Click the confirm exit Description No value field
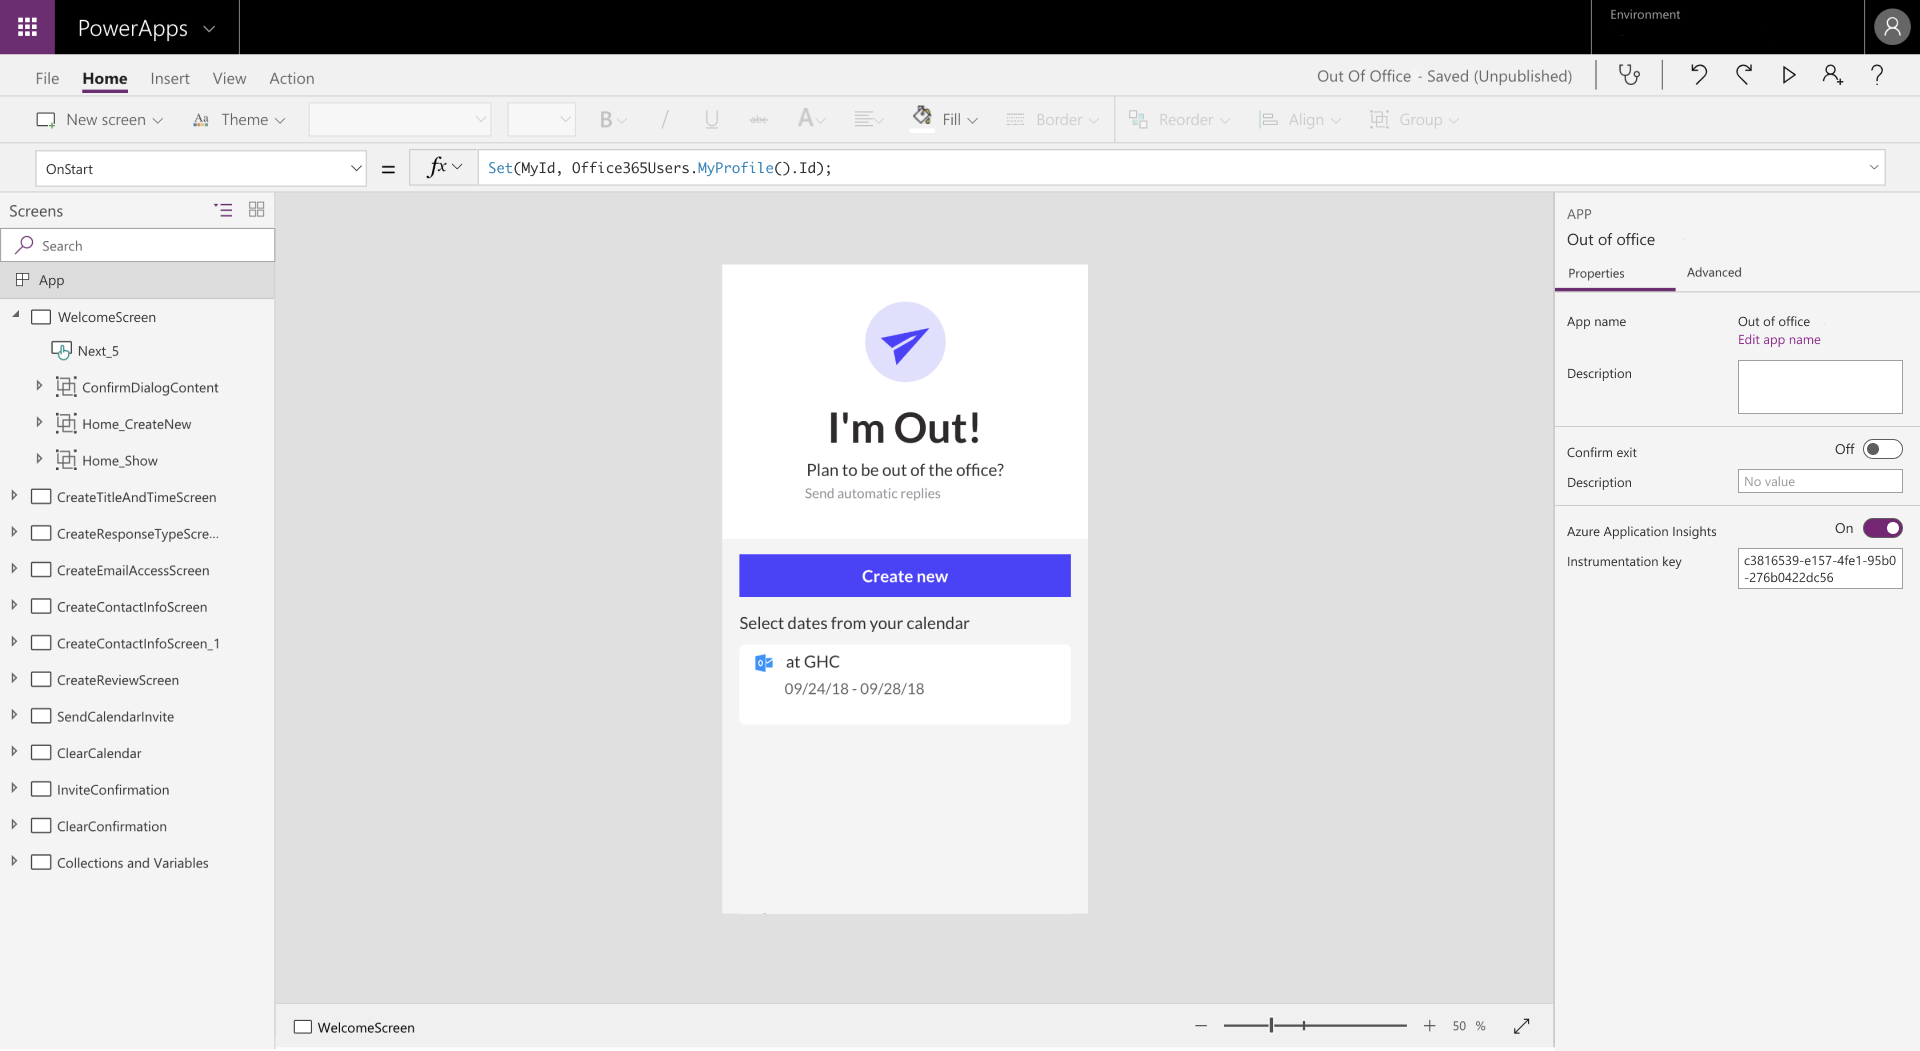The width and height of the screenshot is (1920, 1051). (x=1820, y=482)
